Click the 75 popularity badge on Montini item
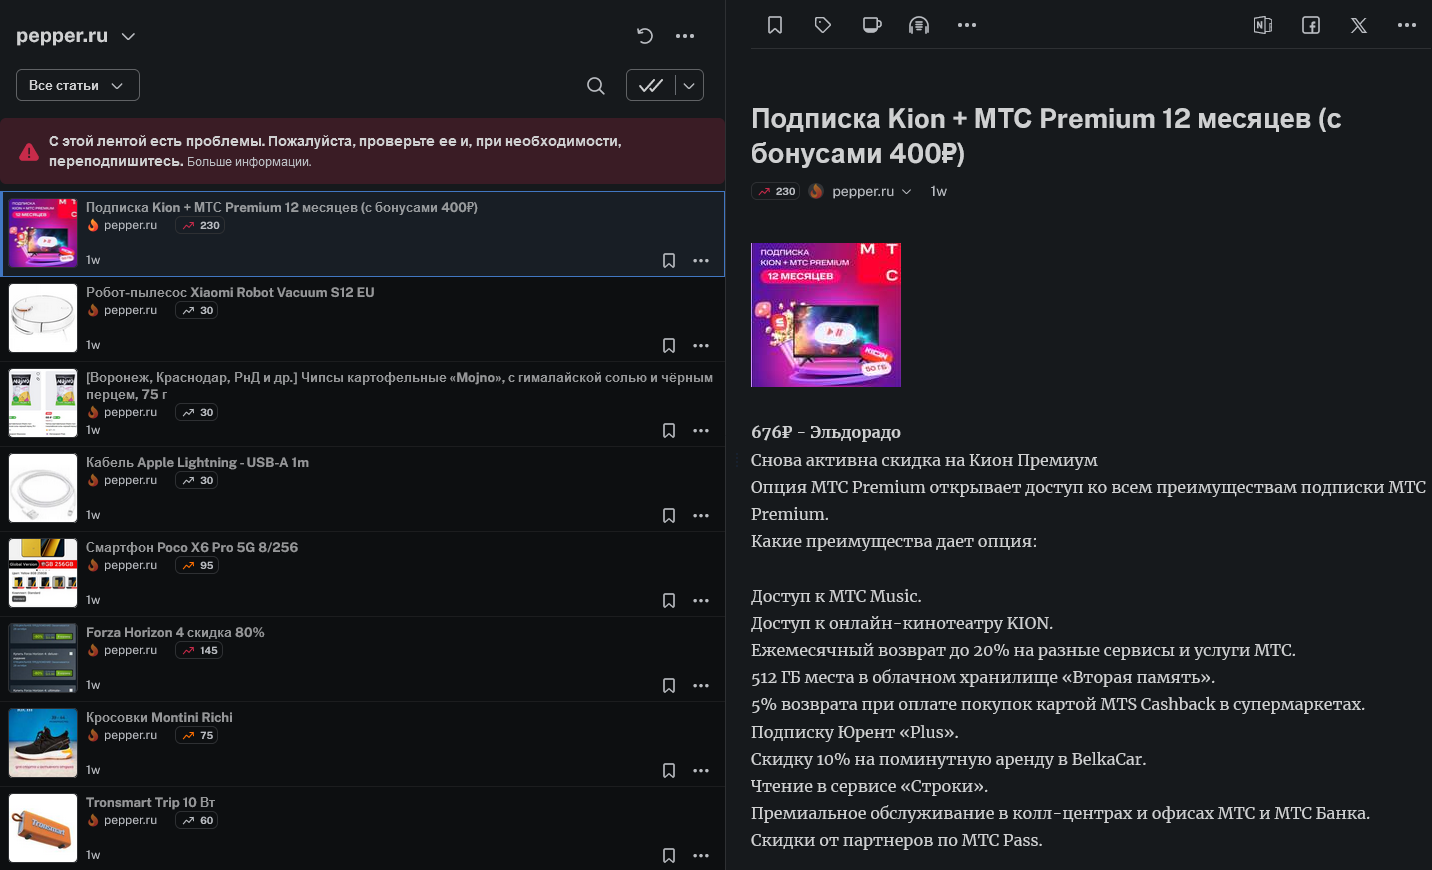 198,735
